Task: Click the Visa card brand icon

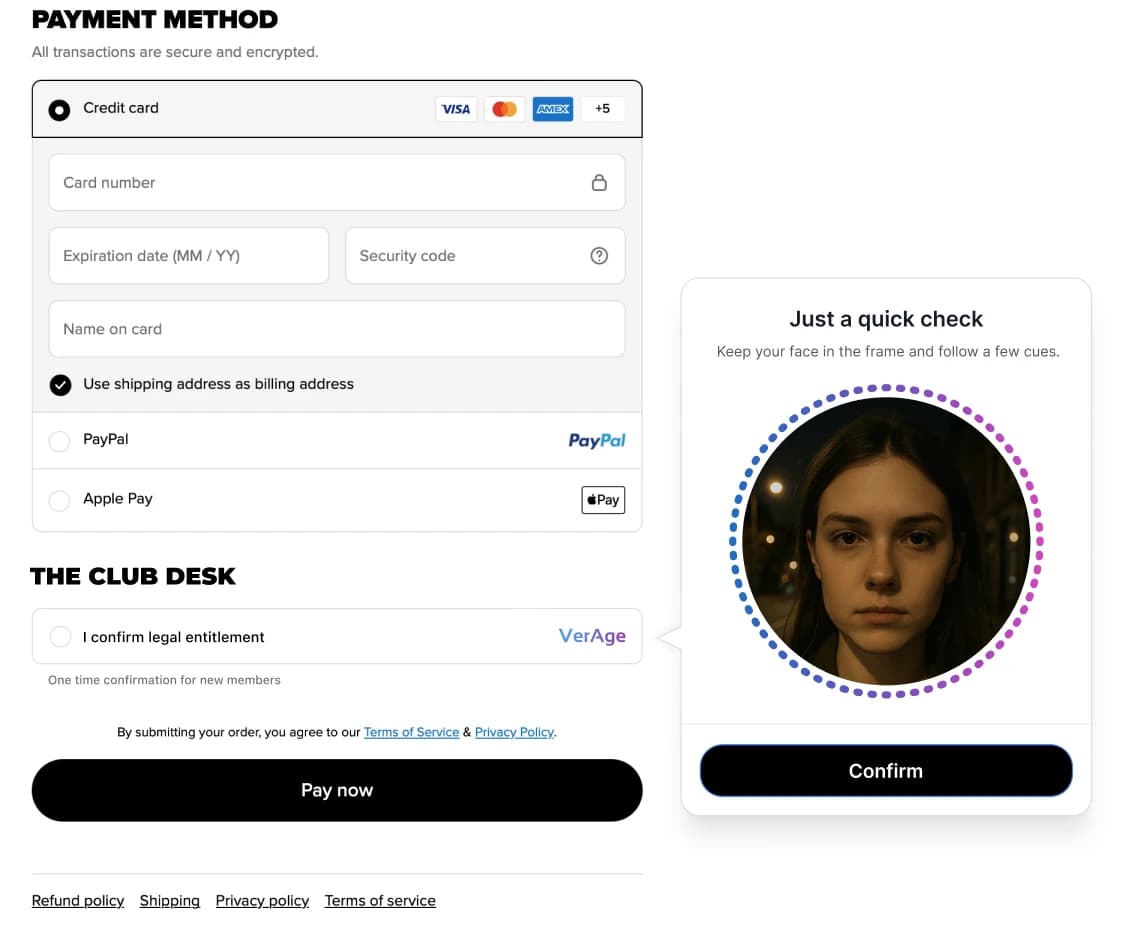Action: tap(456, 109)
